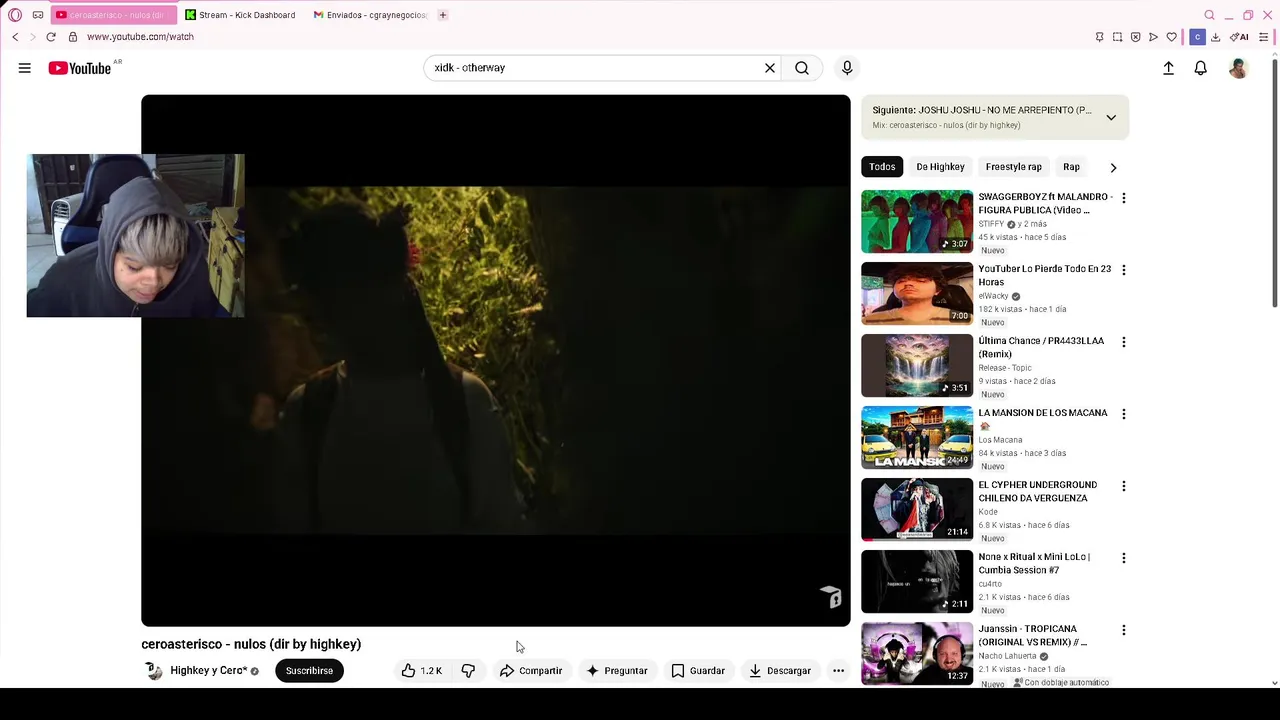Bookmark this page with the heart icon

(x=1172, y=37)
